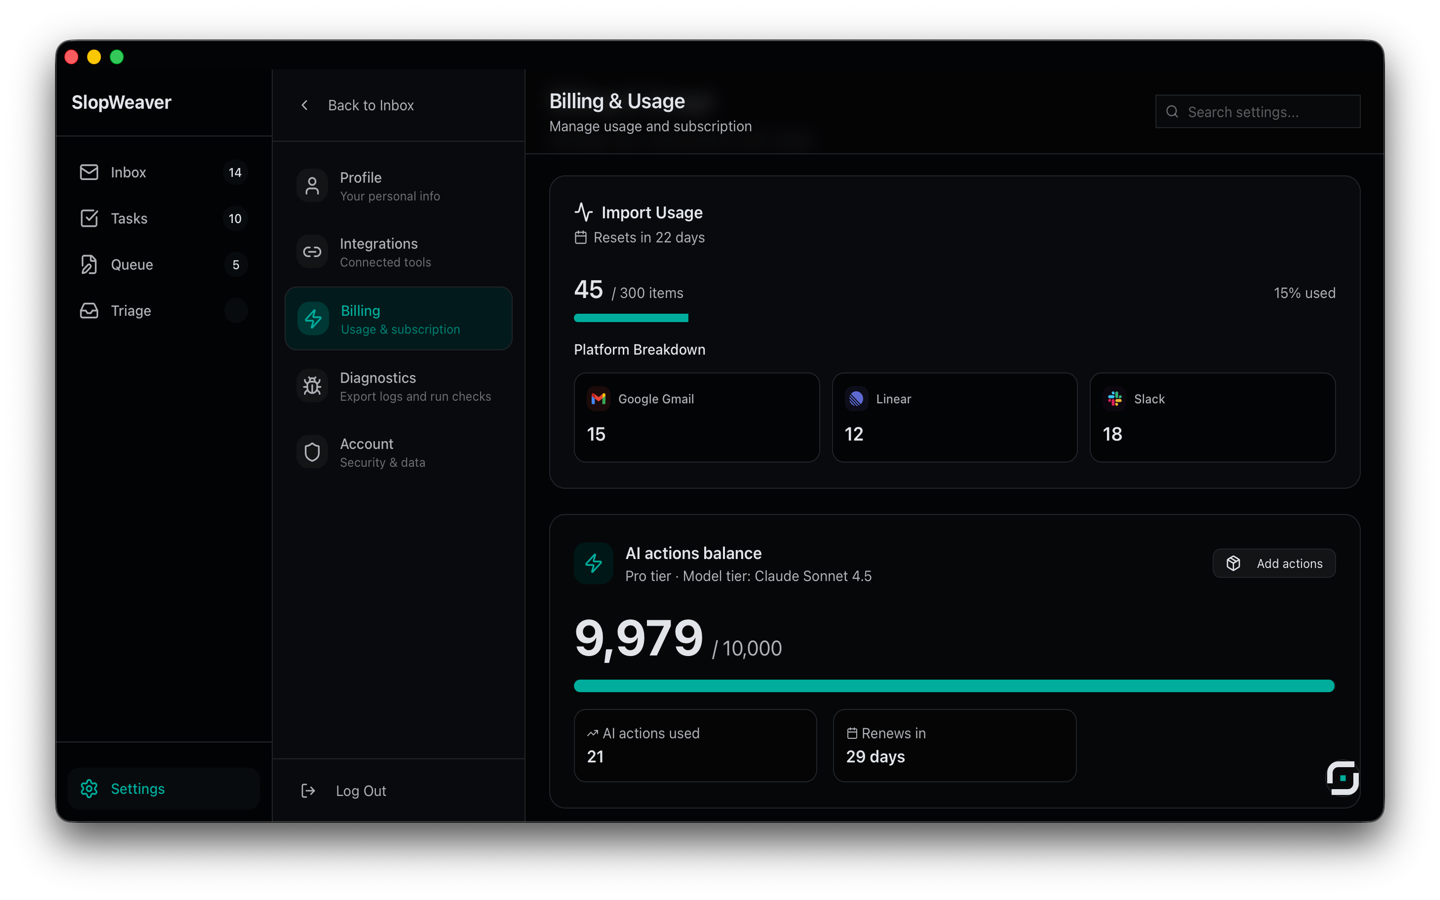
Task: Click the Billing lightning bolt icon
Action: click(313, 319)
